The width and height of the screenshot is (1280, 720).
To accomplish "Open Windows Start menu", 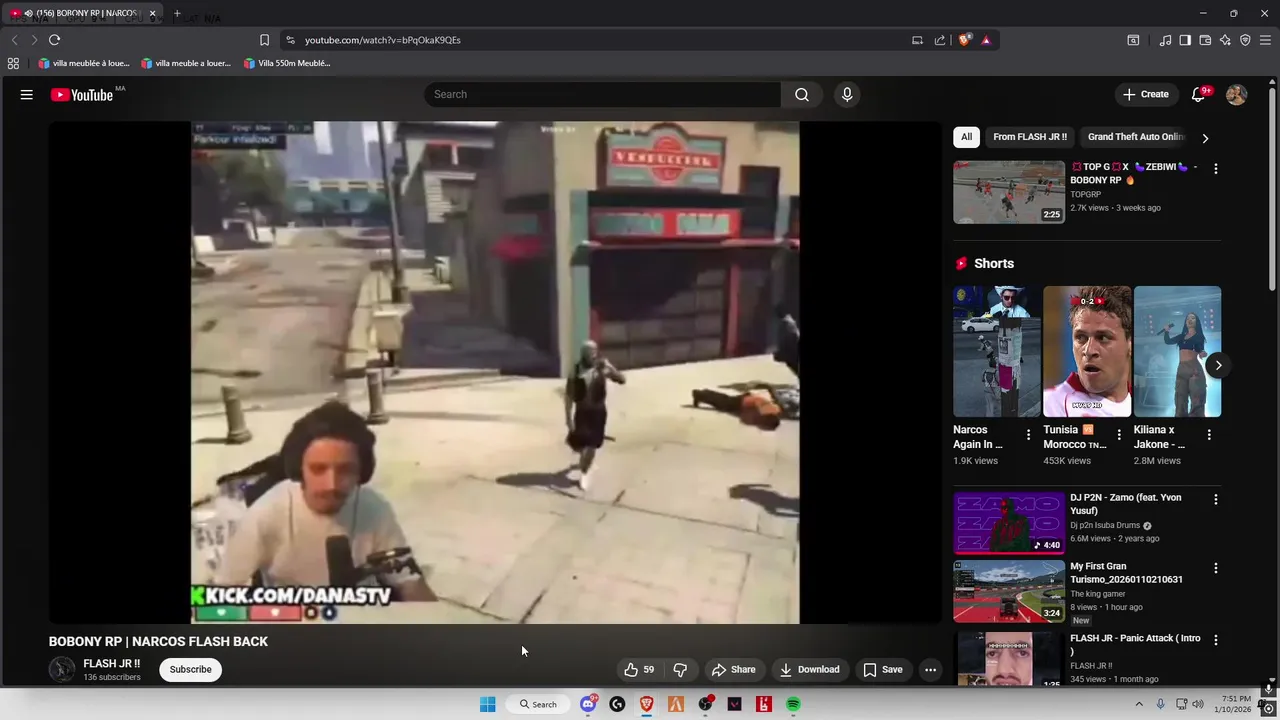I will [488, 705].
